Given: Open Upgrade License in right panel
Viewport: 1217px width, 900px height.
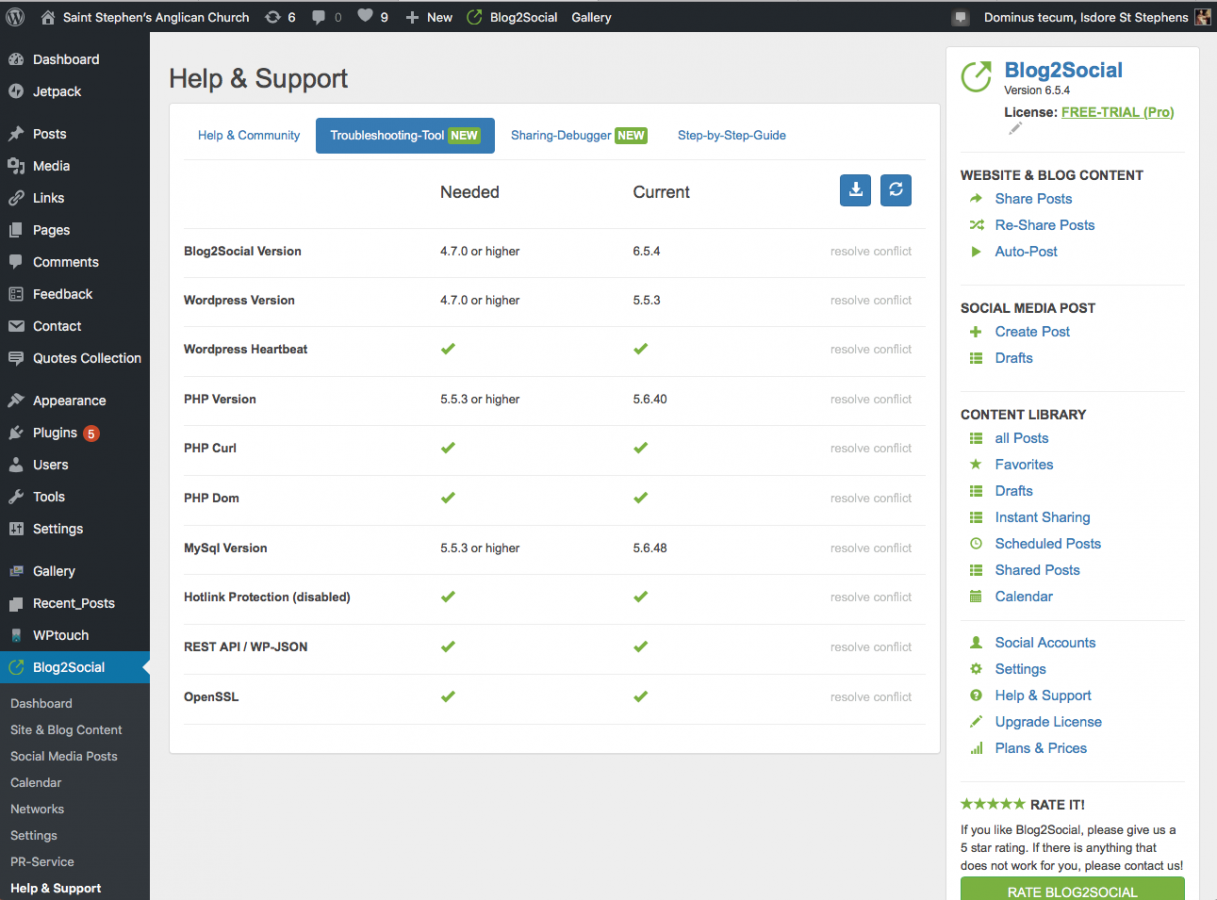Looking at the screenshot, I should click(1048, 722).
